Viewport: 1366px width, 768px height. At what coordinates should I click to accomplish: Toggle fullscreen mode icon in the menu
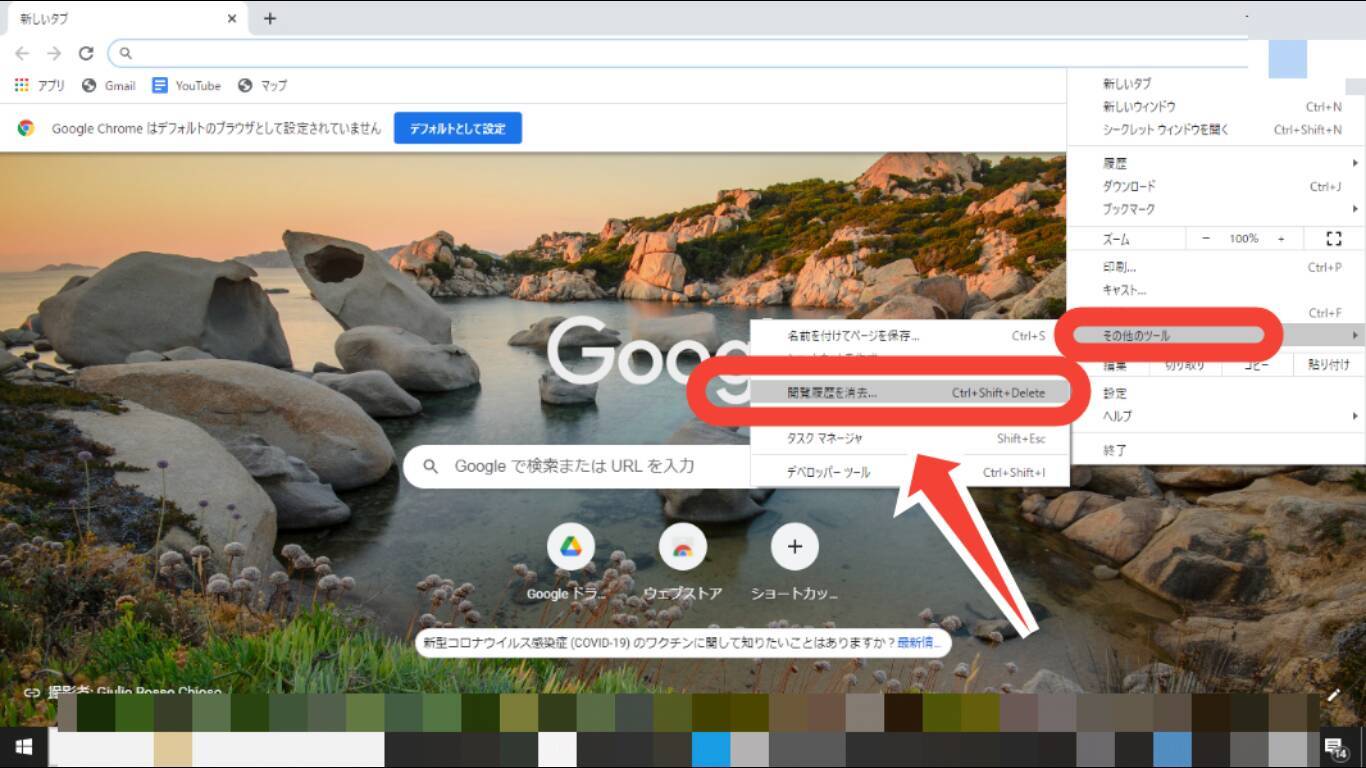click(1333, 239)
